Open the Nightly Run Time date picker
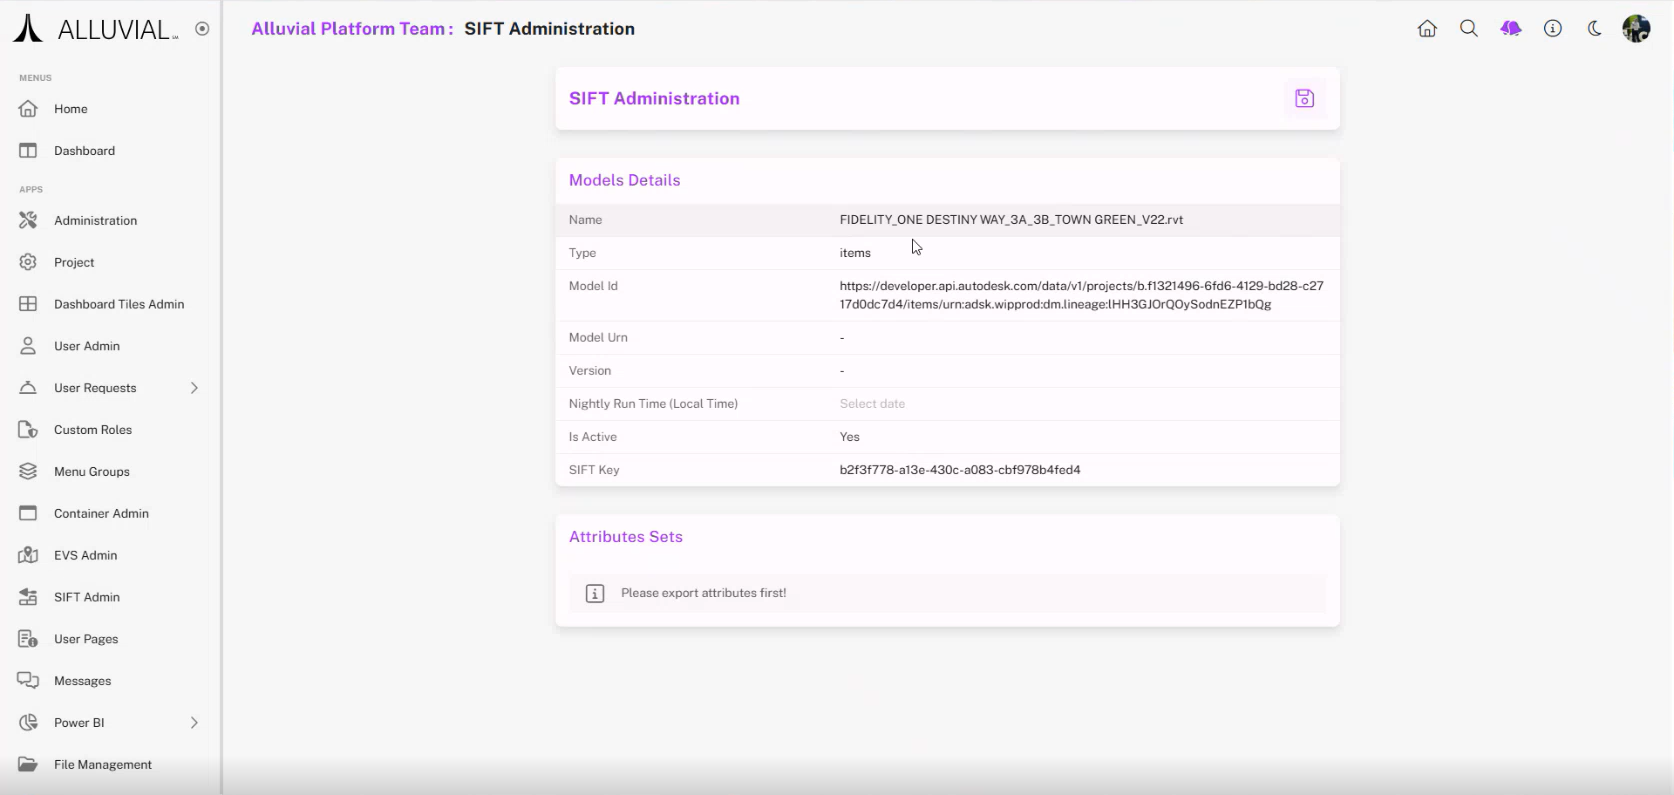The height and width of the screenshot is (795, 1674). point(872,404)
